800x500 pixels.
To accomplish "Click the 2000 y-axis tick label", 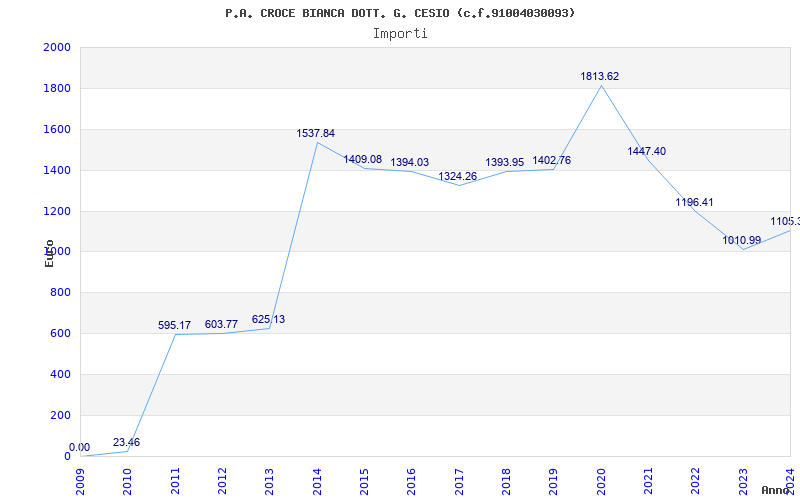I will point(57,47).
